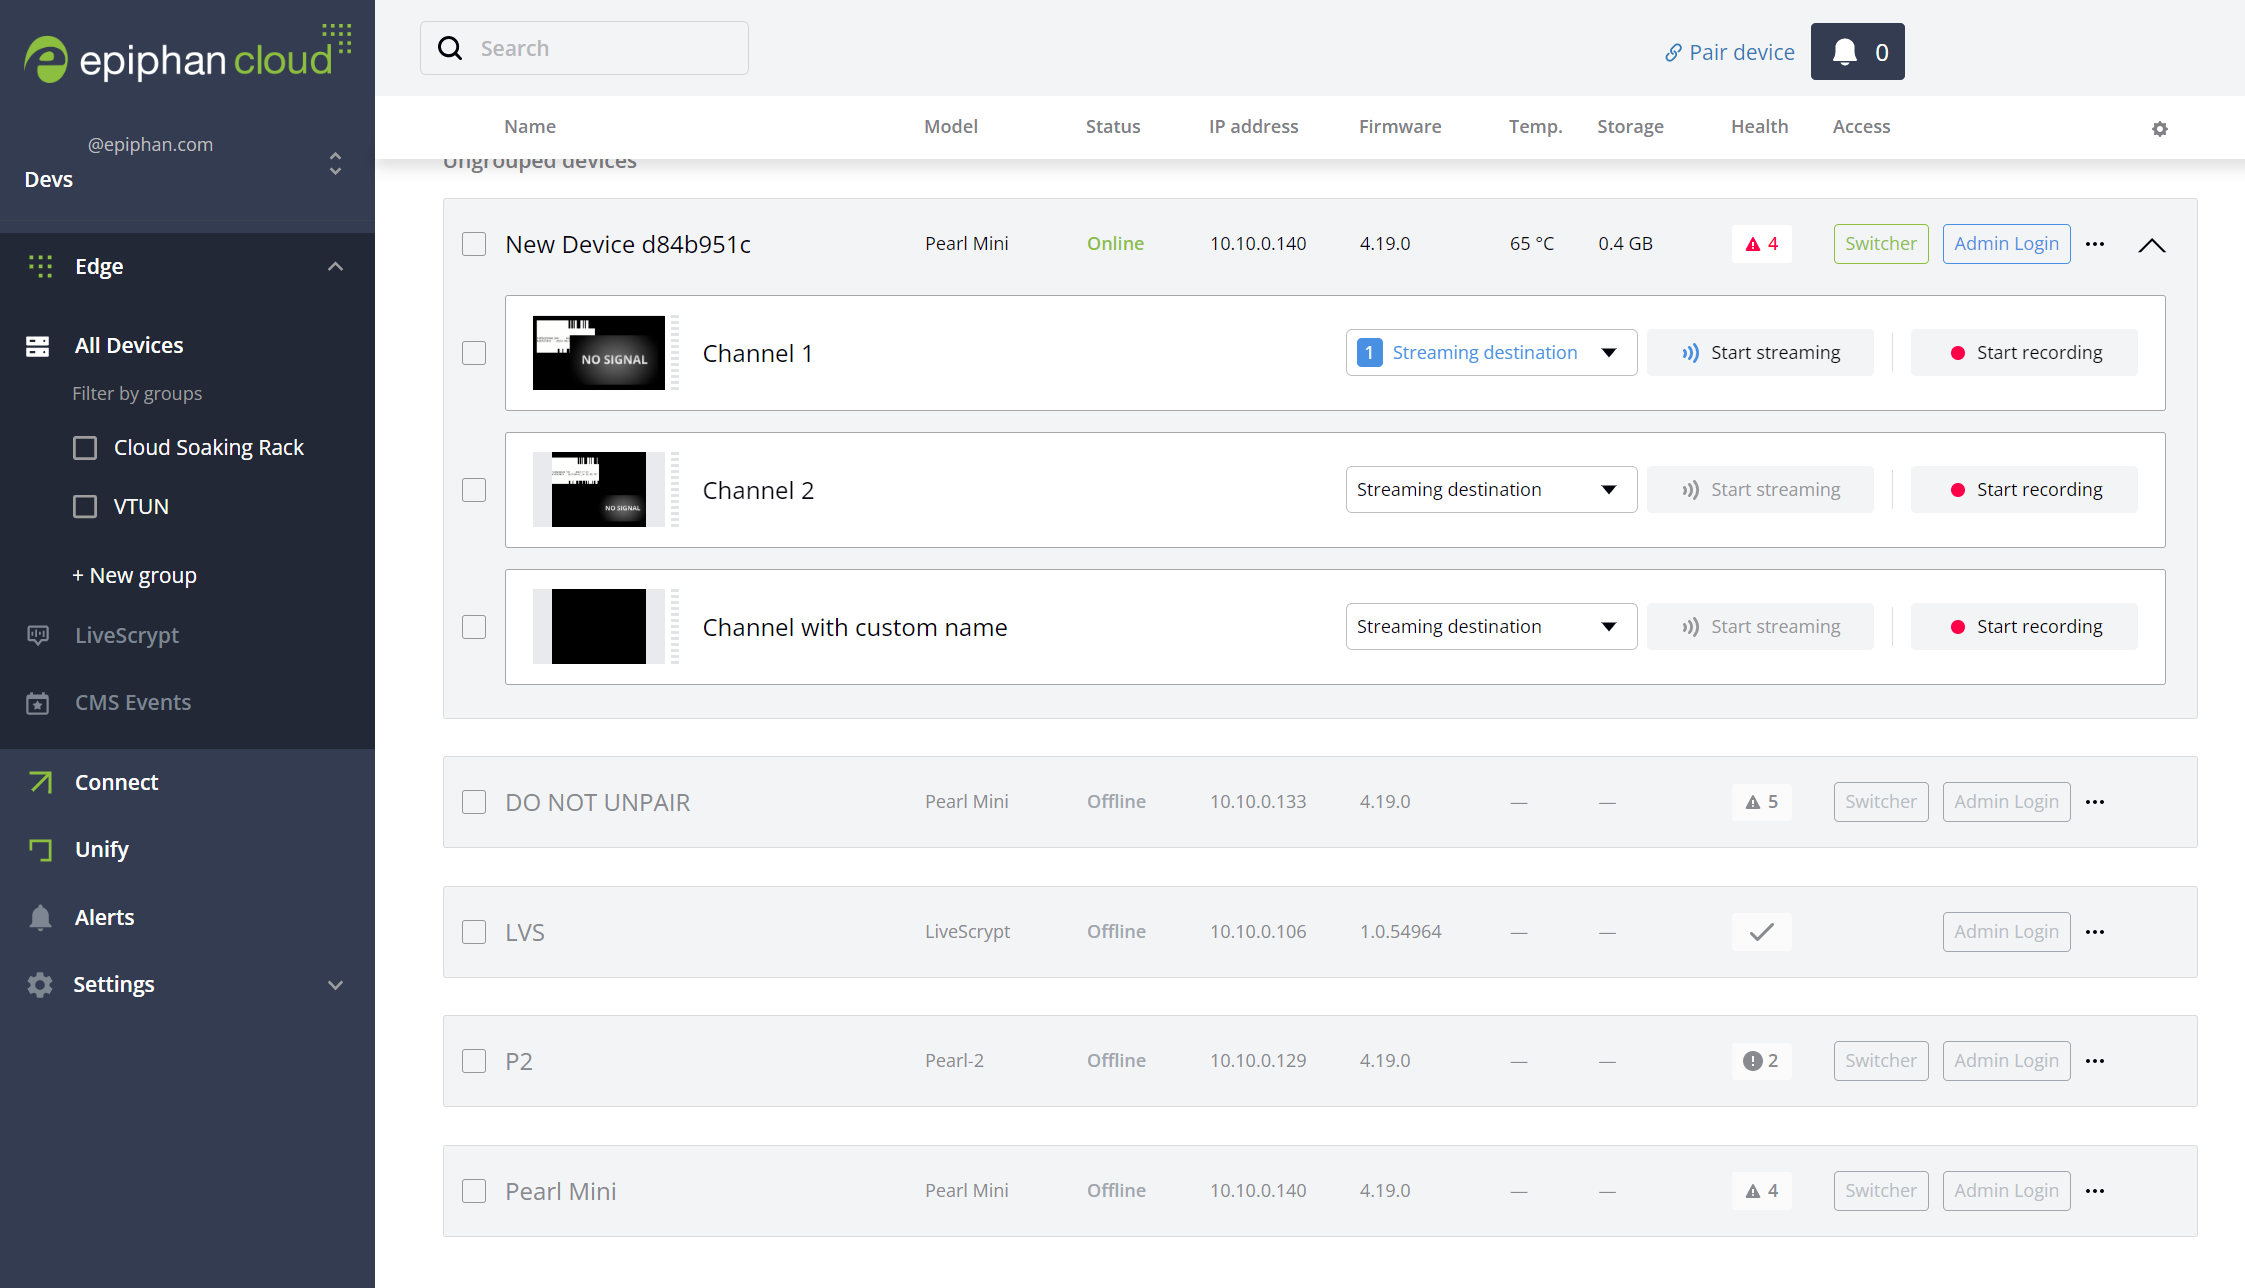The width and height of the screenshot is (2245, 1288).
Task: Click the notification bell icon
Action: pyautogui.click(x=1845, y=52)
